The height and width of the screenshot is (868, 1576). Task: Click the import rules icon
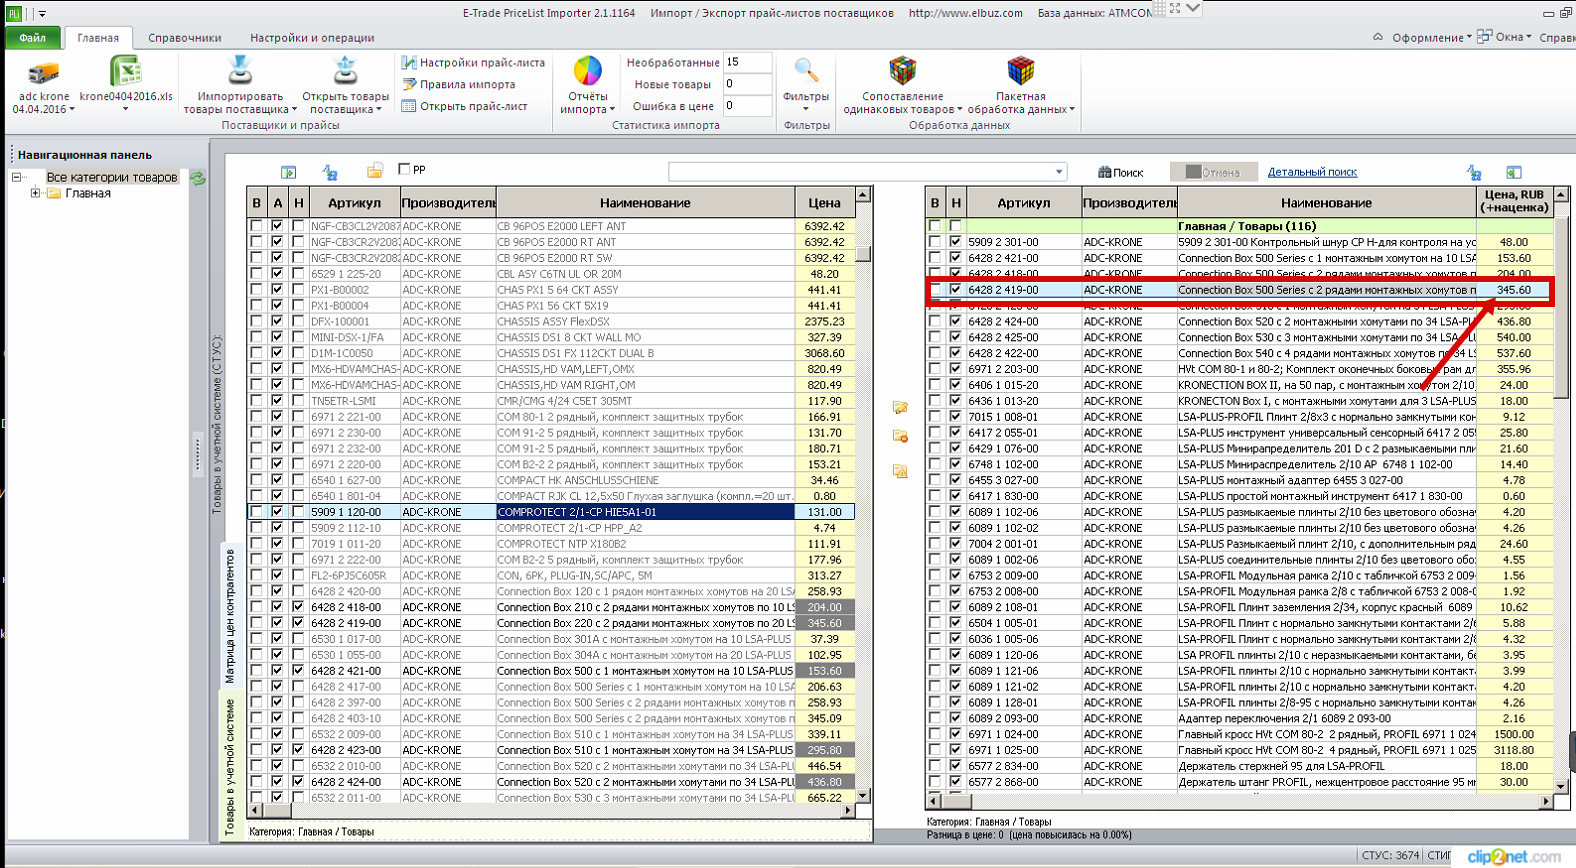coord(409,84)
